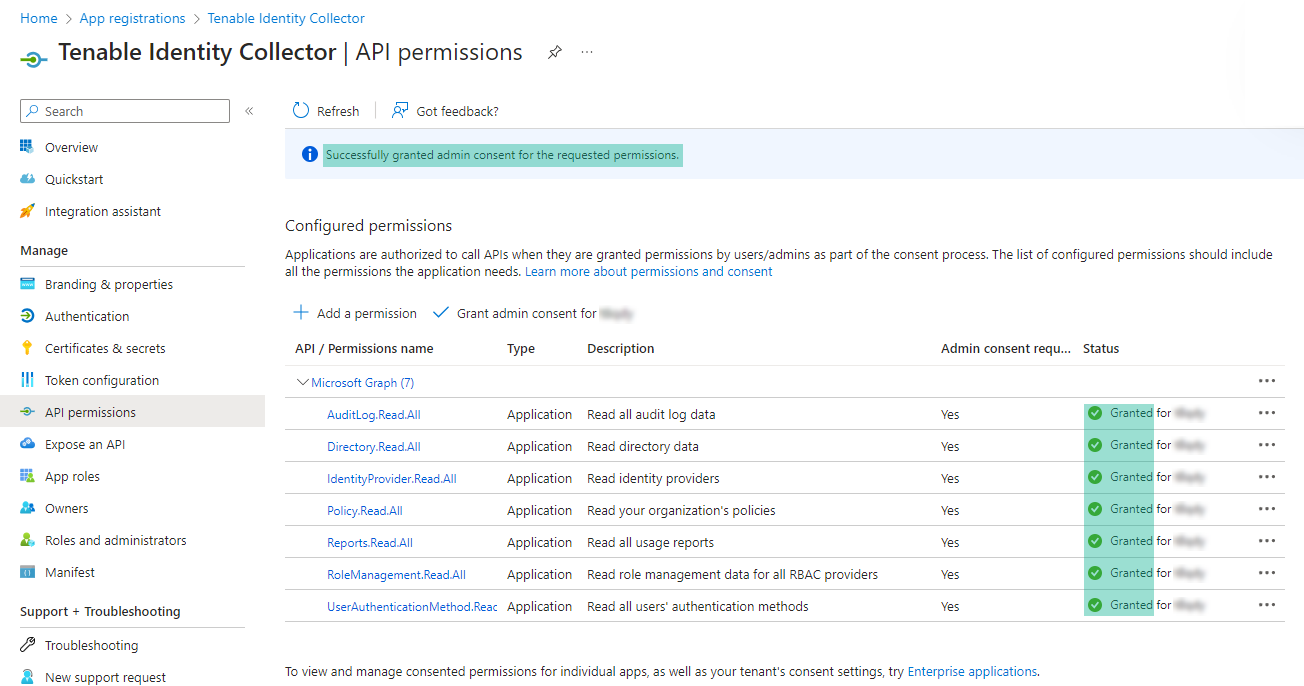The height and width of the screenshot is (686, 1304).
Task: Click the API / Permissions name column header
Action: click(364, 348)
